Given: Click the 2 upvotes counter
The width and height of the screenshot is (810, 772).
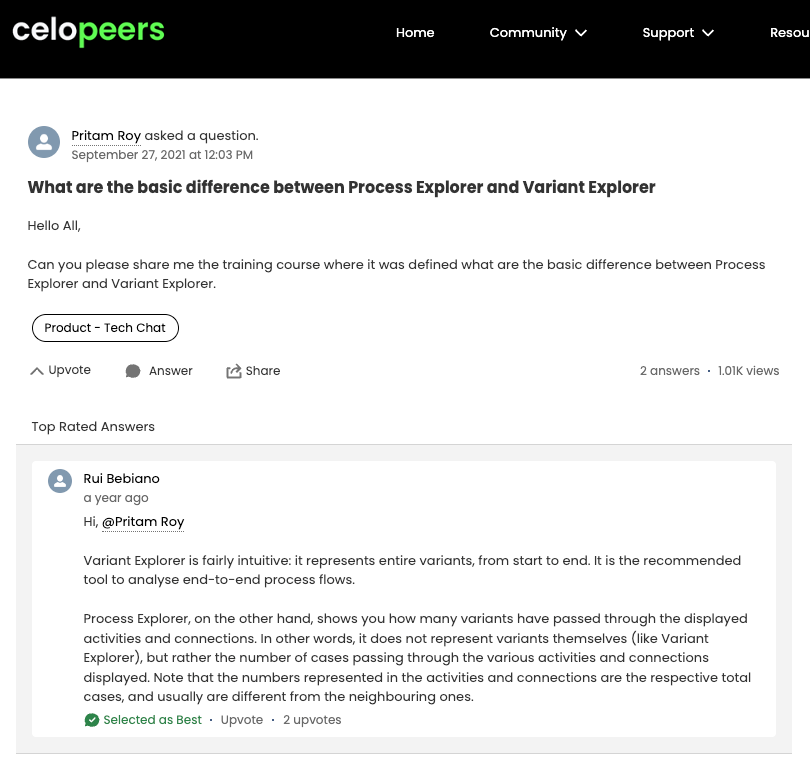Looking at the screenshot, I should [x=312, y=719].
